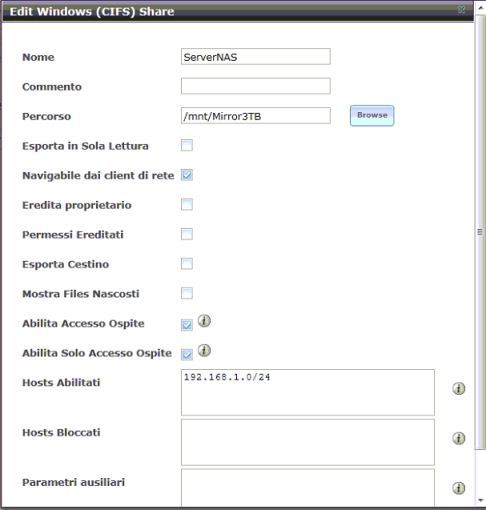Click the Browse button for Percorso

tap(372, 115)
